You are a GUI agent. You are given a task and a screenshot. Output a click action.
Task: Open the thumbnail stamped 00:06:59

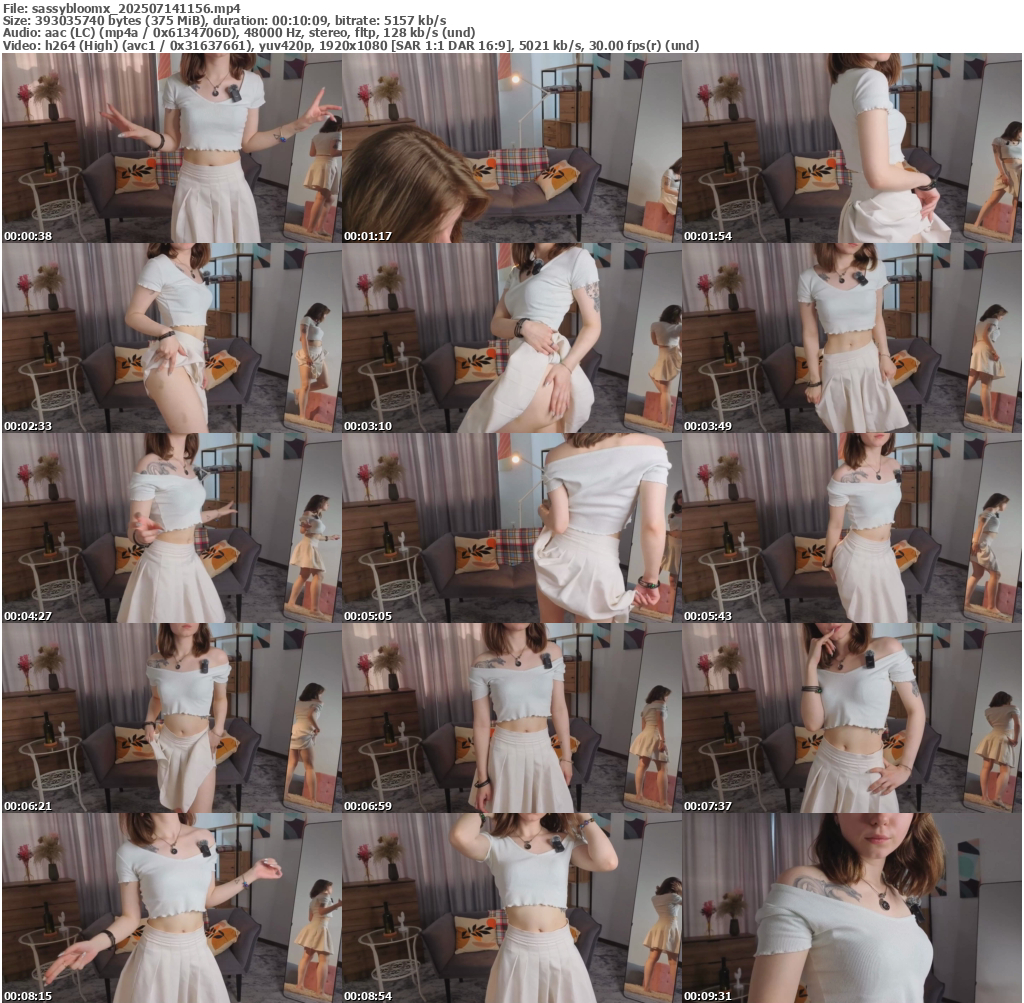click(512, 718)
